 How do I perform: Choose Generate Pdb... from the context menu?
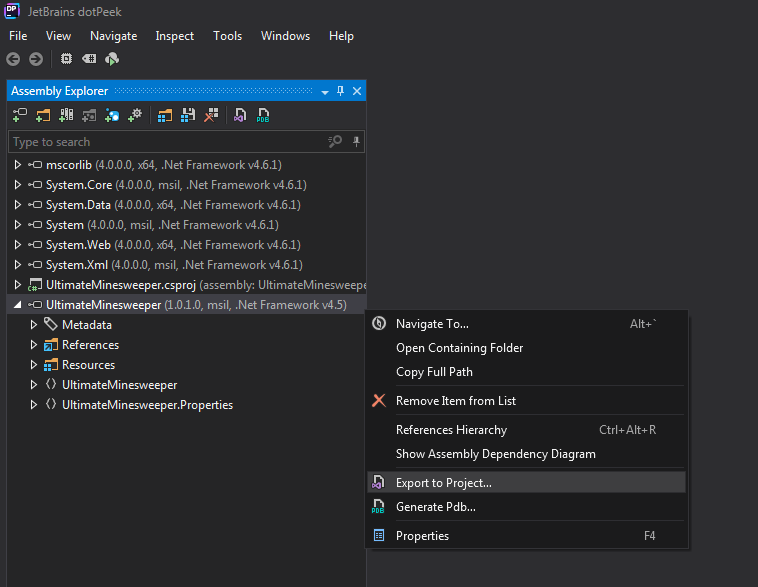526,507
